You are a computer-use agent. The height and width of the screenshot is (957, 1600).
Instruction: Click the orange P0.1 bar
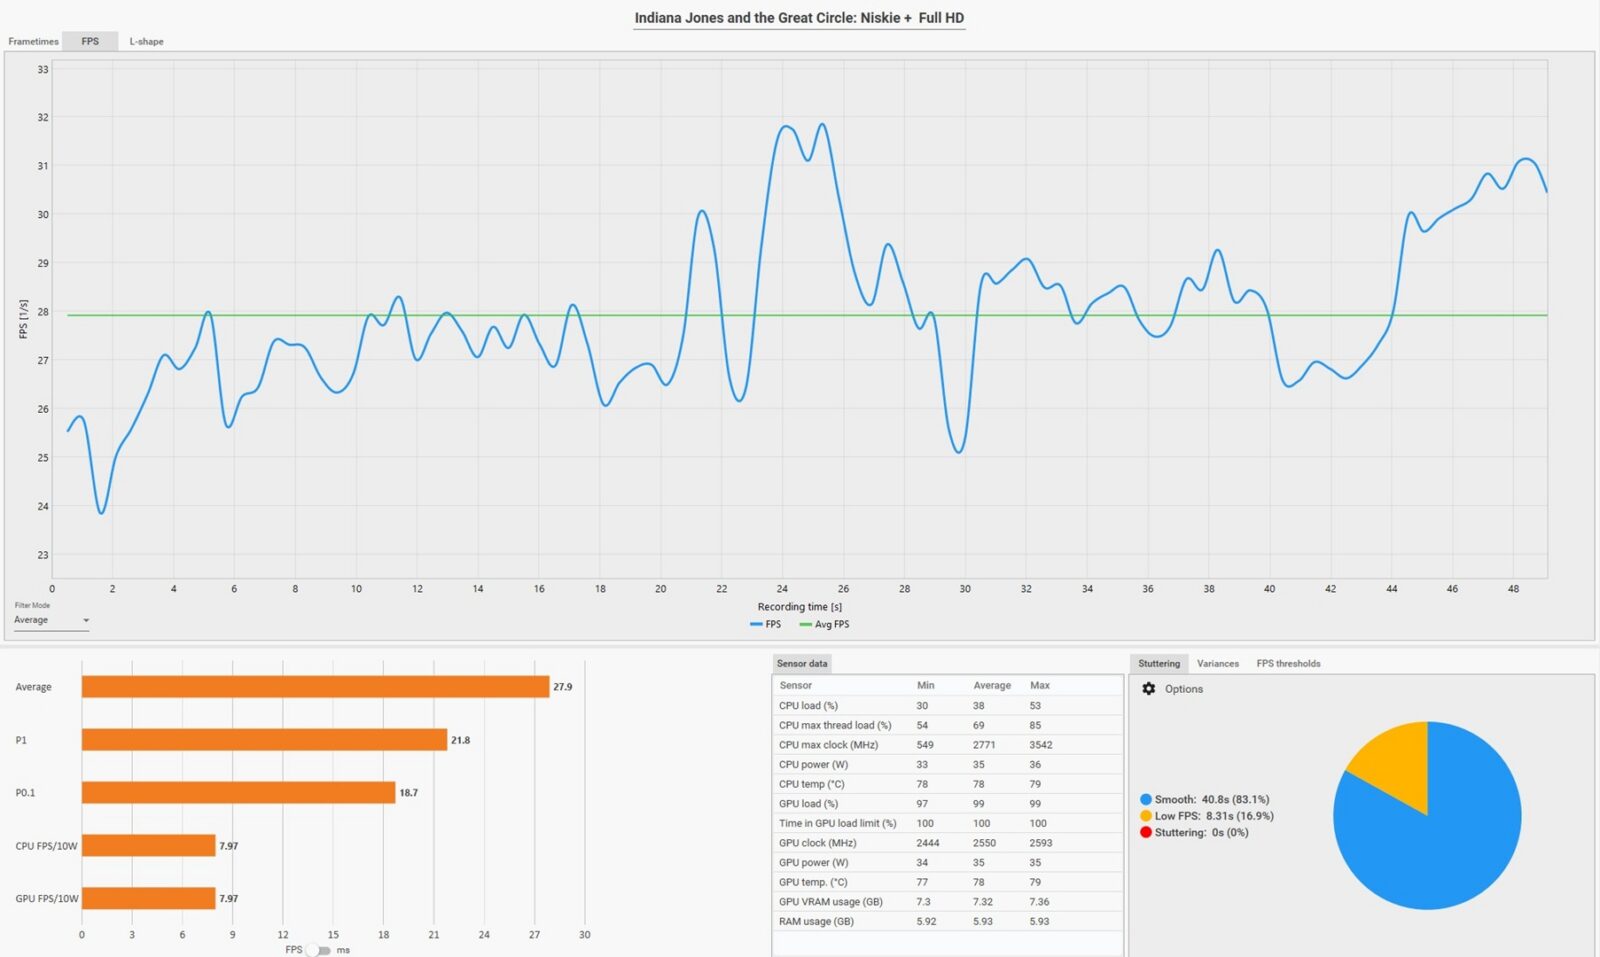coord(238,793)
